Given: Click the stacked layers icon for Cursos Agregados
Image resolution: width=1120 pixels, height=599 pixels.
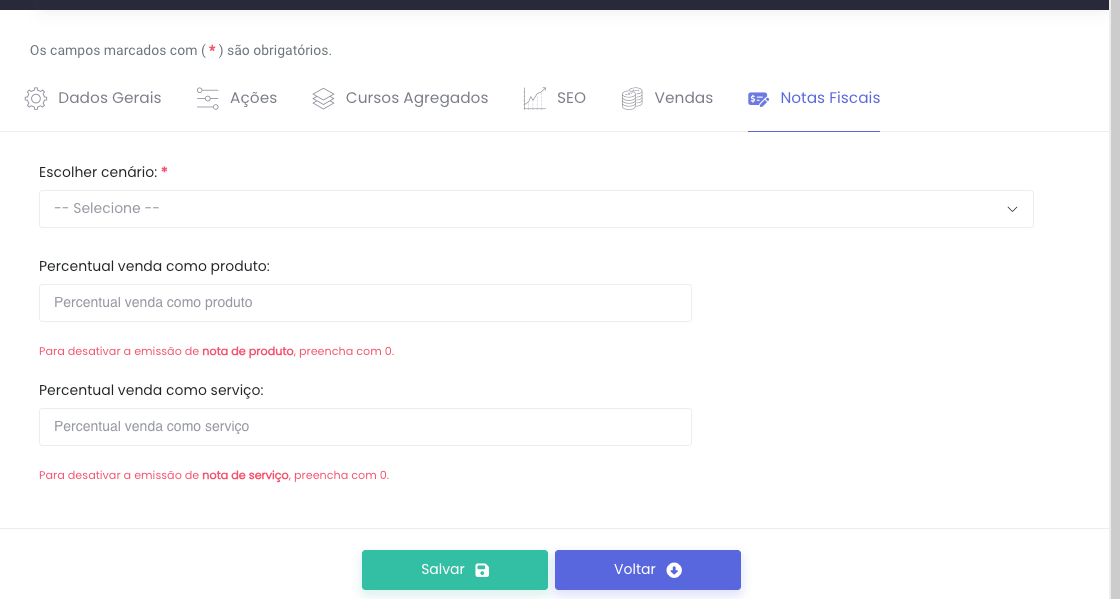Looking at the screenshot, I should click(x=323, y=99).
